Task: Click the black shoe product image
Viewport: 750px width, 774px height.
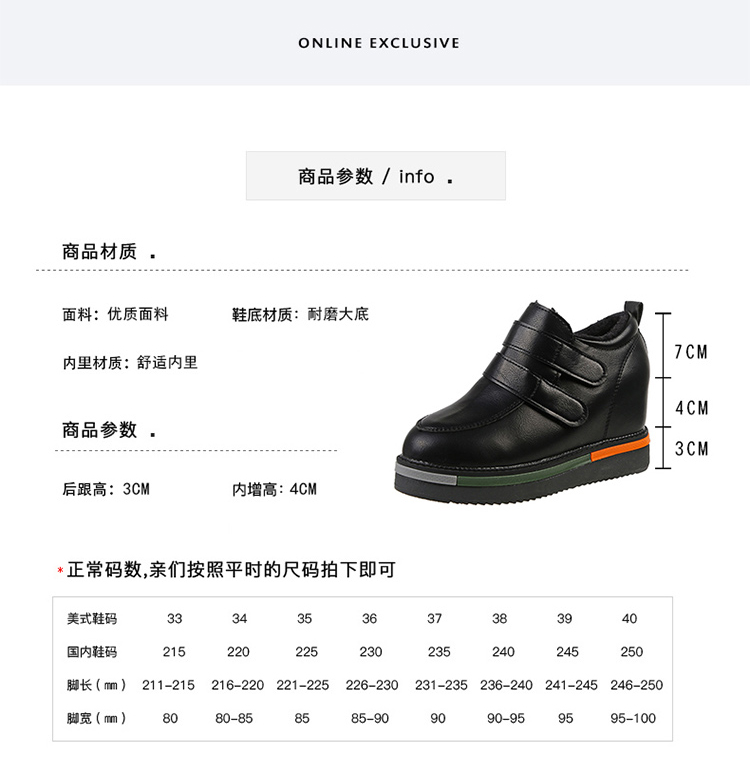Action: 523,402
